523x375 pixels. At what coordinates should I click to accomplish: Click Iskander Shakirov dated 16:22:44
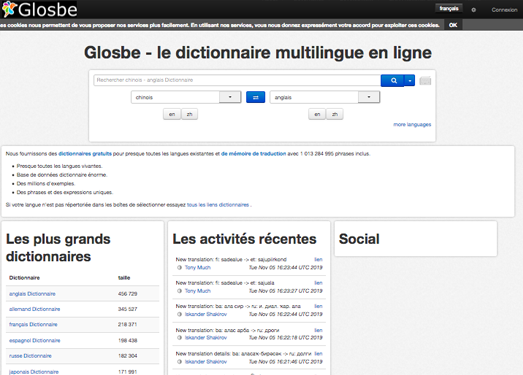click(206, 314)
